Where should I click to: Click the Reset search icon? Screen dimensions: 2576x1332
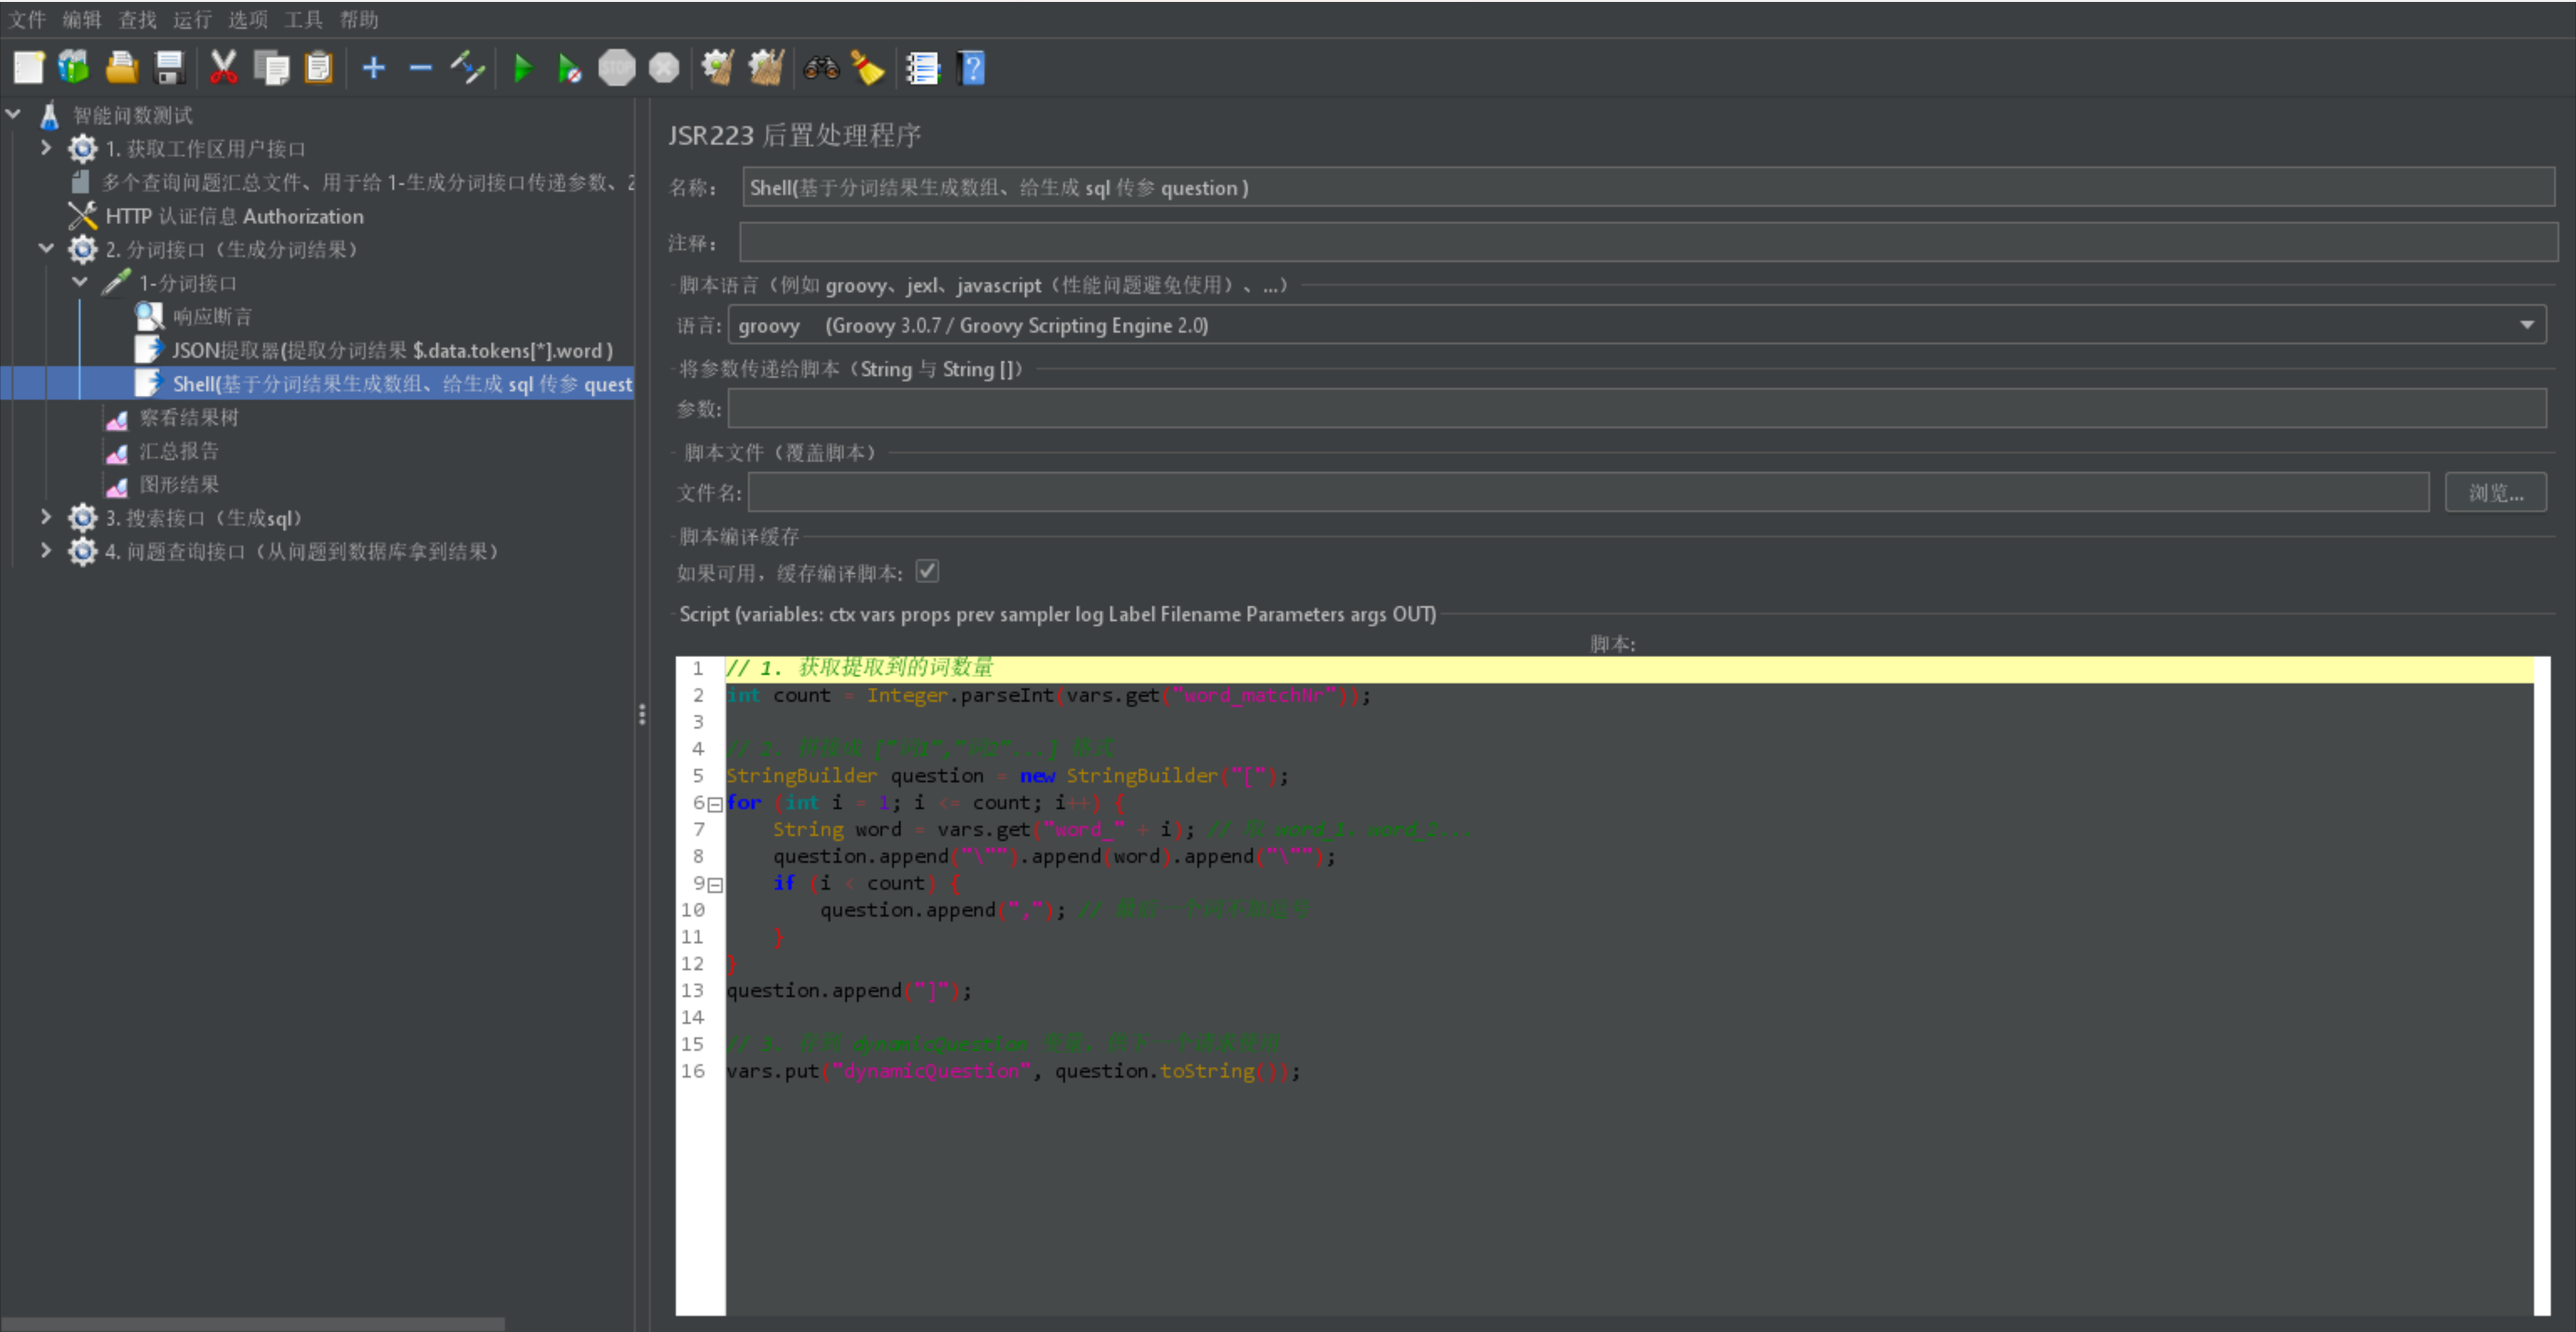[x=868, y=68]
